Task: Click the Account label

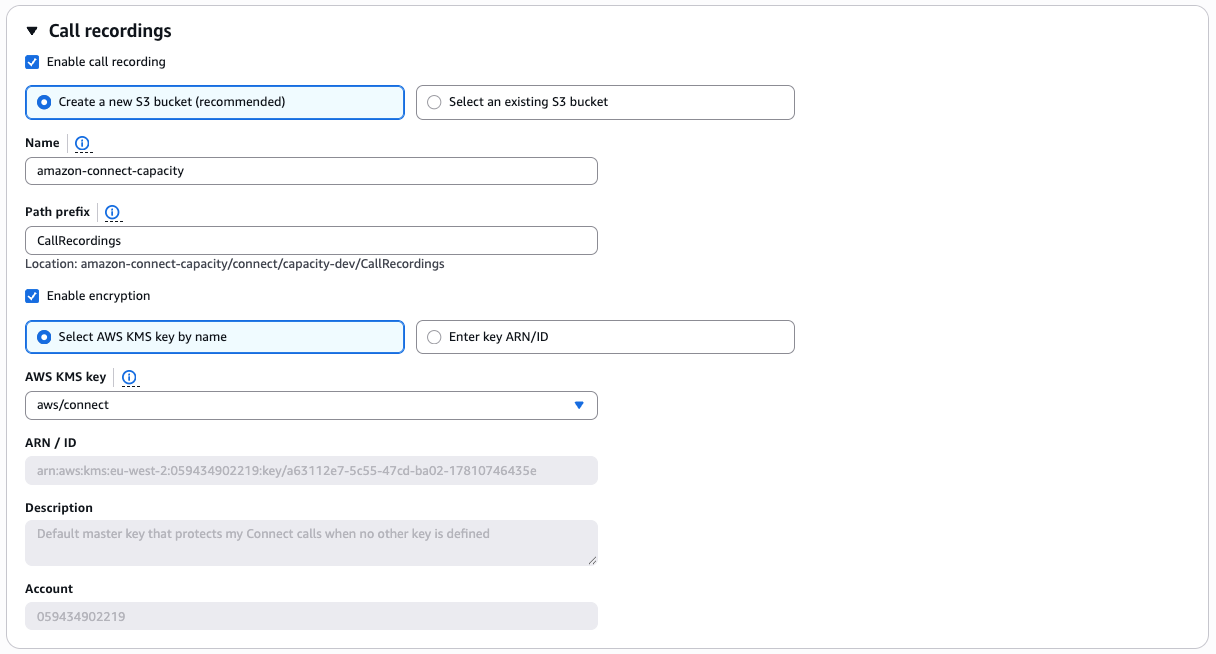Action: click(x=49, y=589)
